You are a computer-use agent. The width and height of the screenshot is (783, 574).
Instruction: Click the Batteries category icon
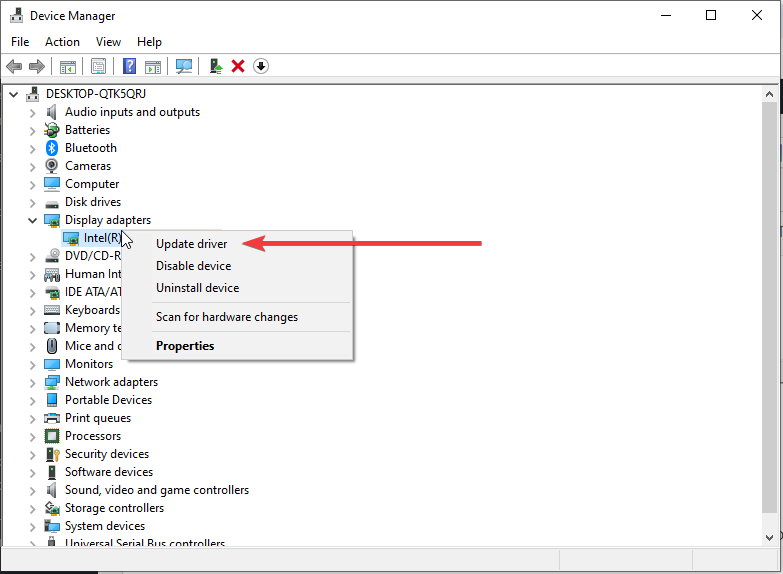point(51,130)
